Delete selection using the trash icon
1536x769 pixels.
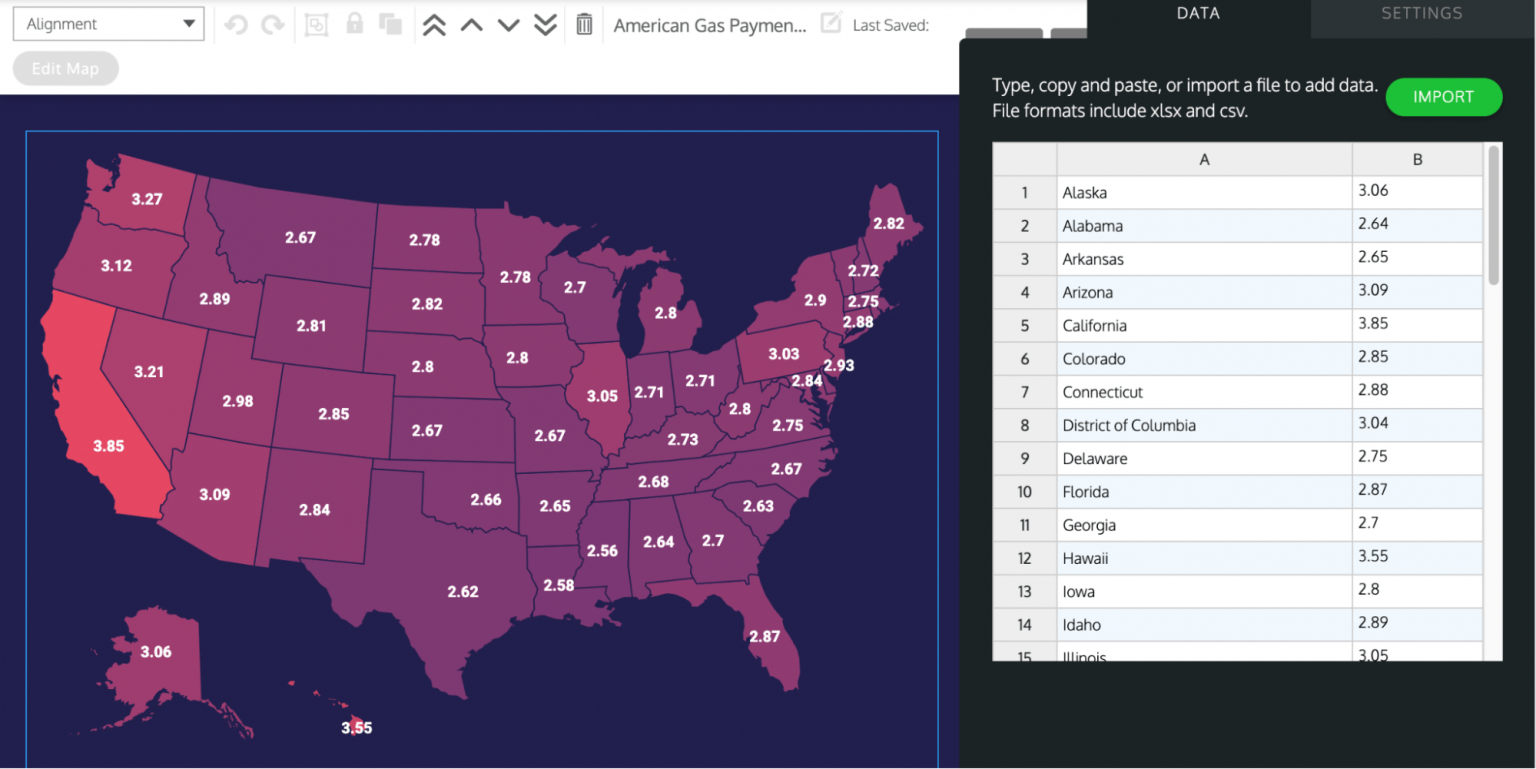tap(585, 24)
